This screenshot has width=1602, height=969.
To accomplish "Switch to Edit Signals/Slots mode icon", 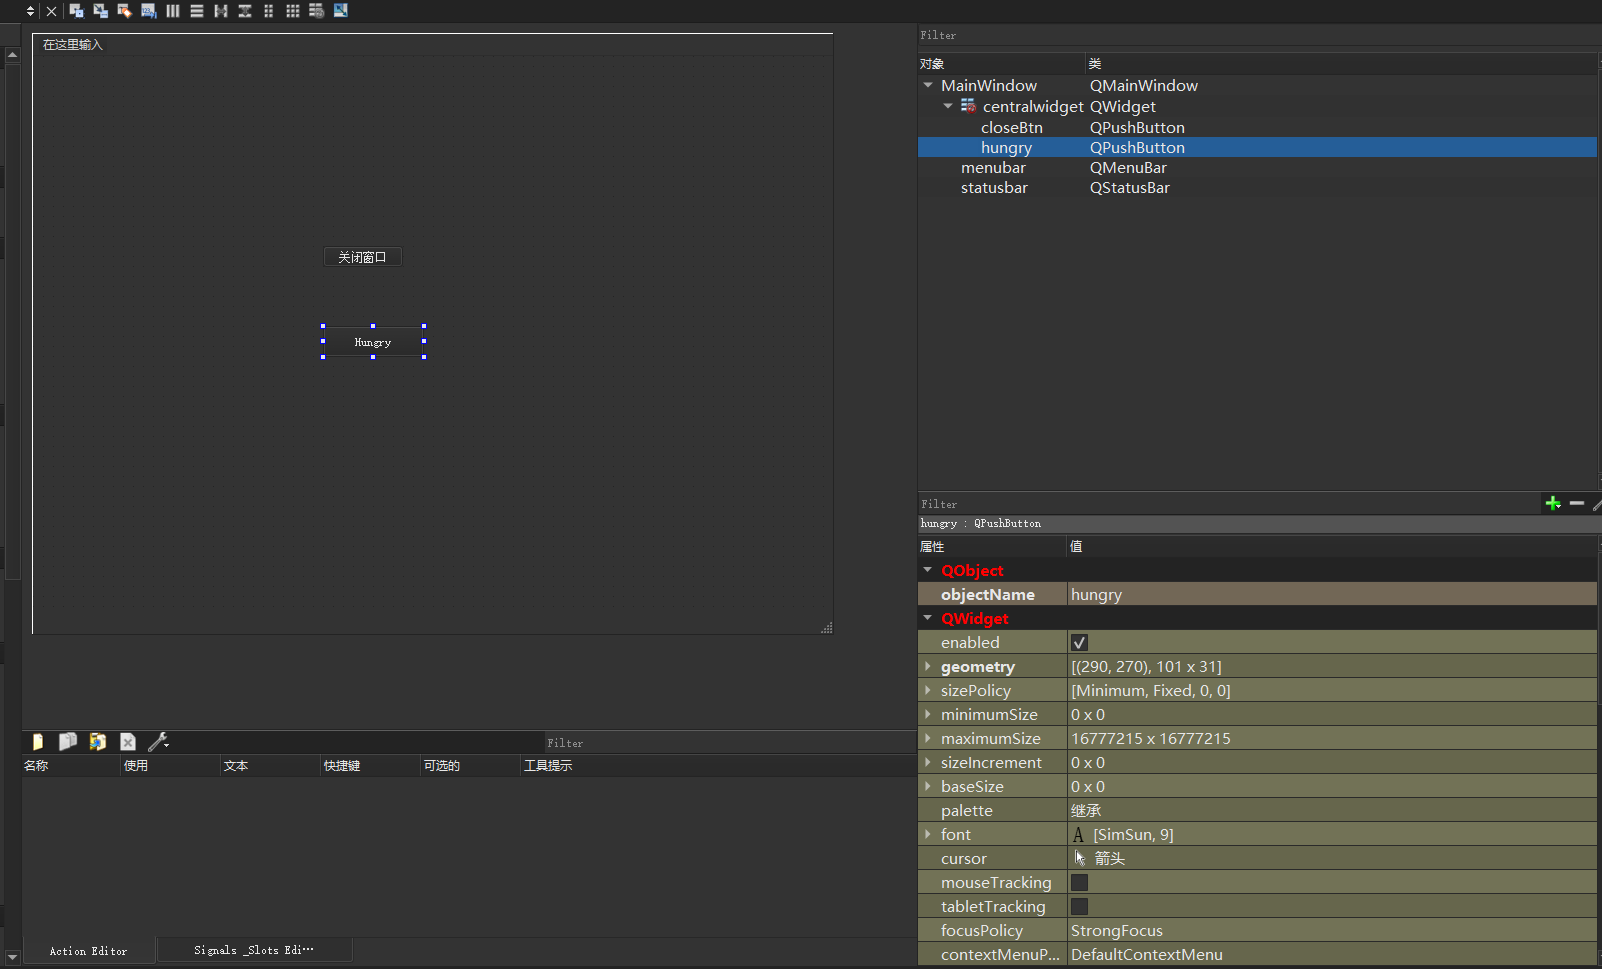I will point(100,11).
